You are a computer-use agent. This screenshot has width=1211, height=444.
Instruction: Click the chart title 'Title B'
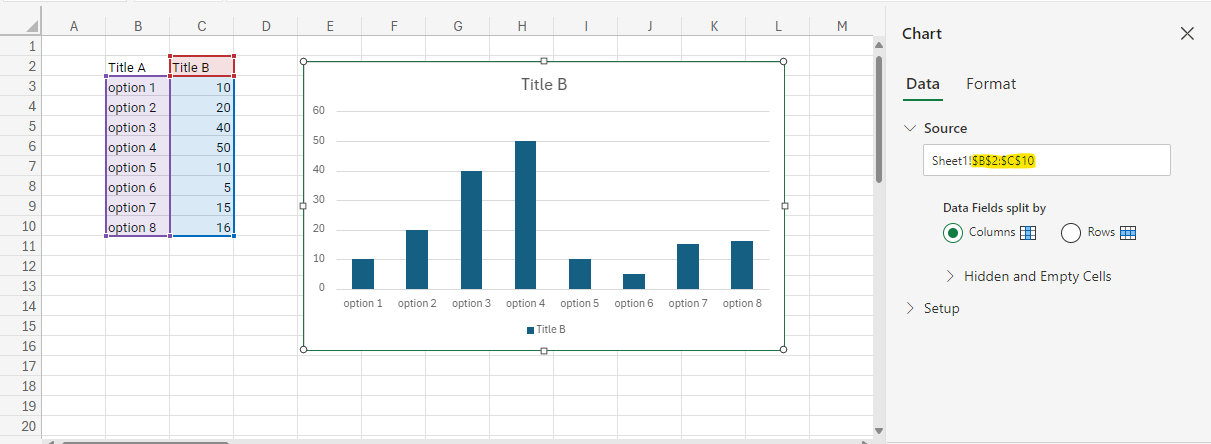[x=544, y=84]
